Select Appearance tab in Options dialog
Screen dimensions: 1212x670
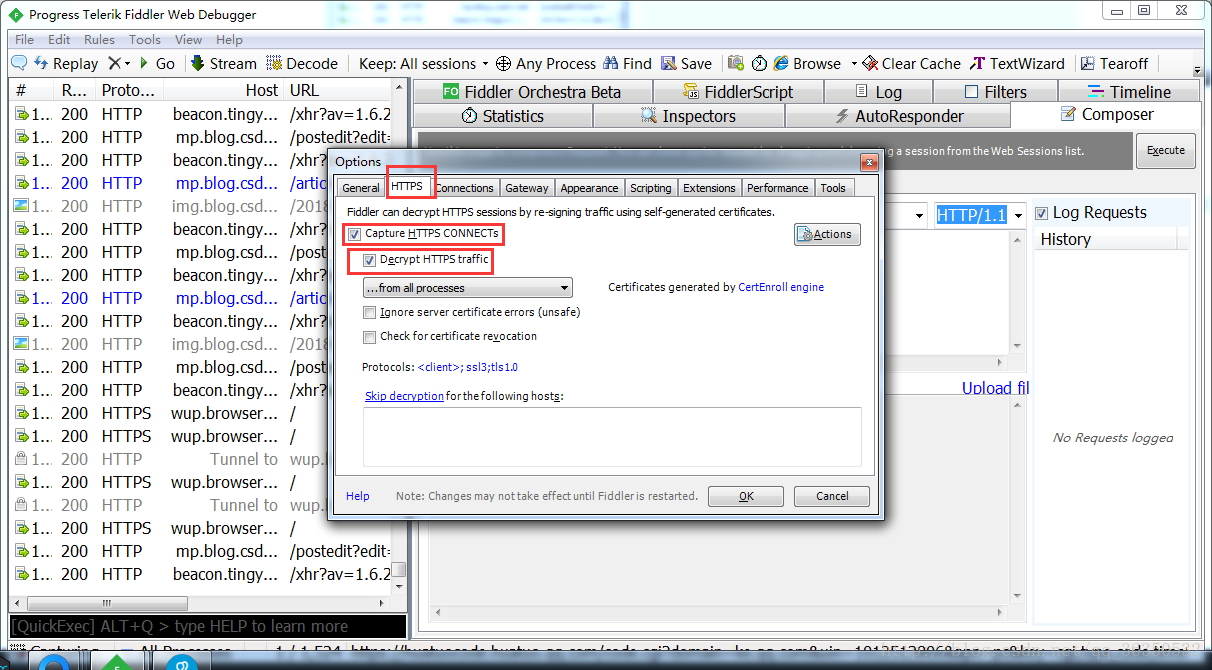tap(589, 188)
